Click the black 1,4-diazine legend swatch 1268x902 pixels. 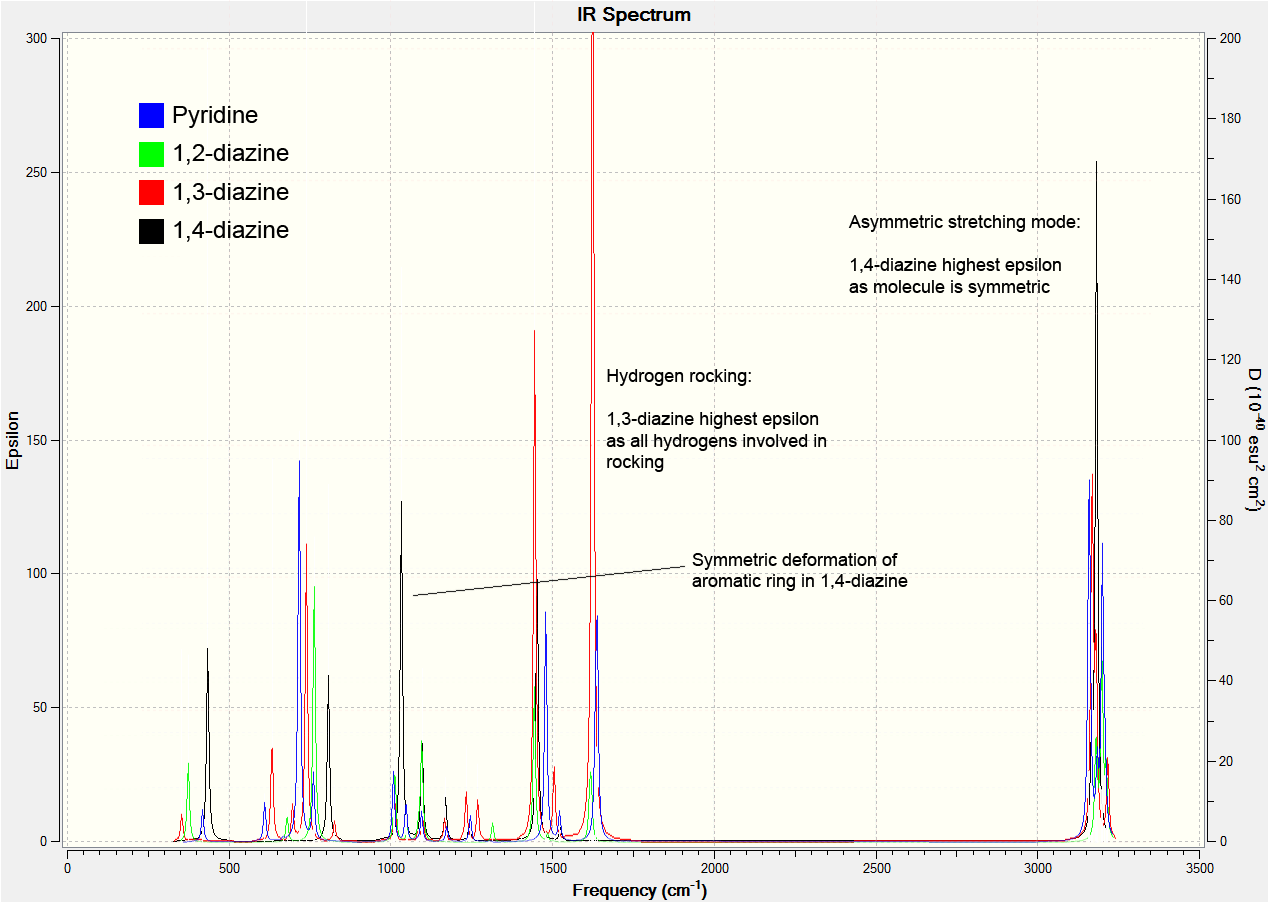click(151, 231)
